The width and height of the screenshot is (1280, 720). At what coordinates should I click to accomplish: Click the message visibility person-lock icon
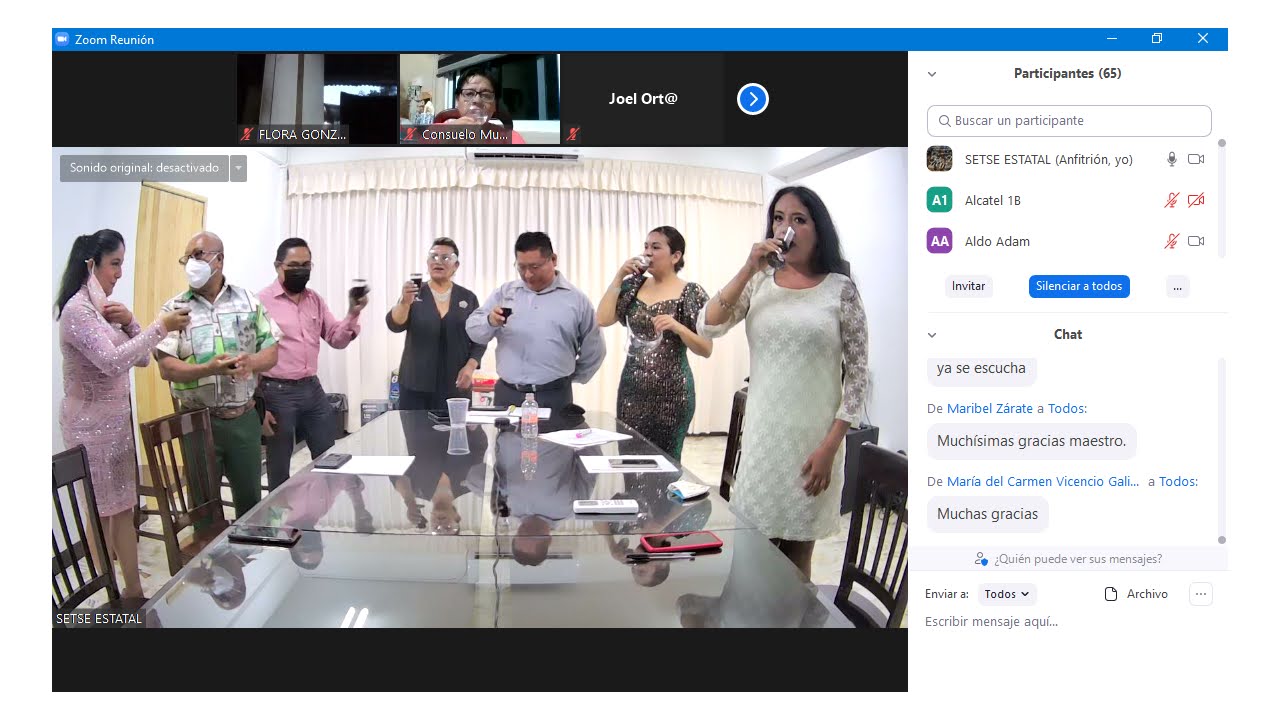pyautogui.click(x=982, y=559)
